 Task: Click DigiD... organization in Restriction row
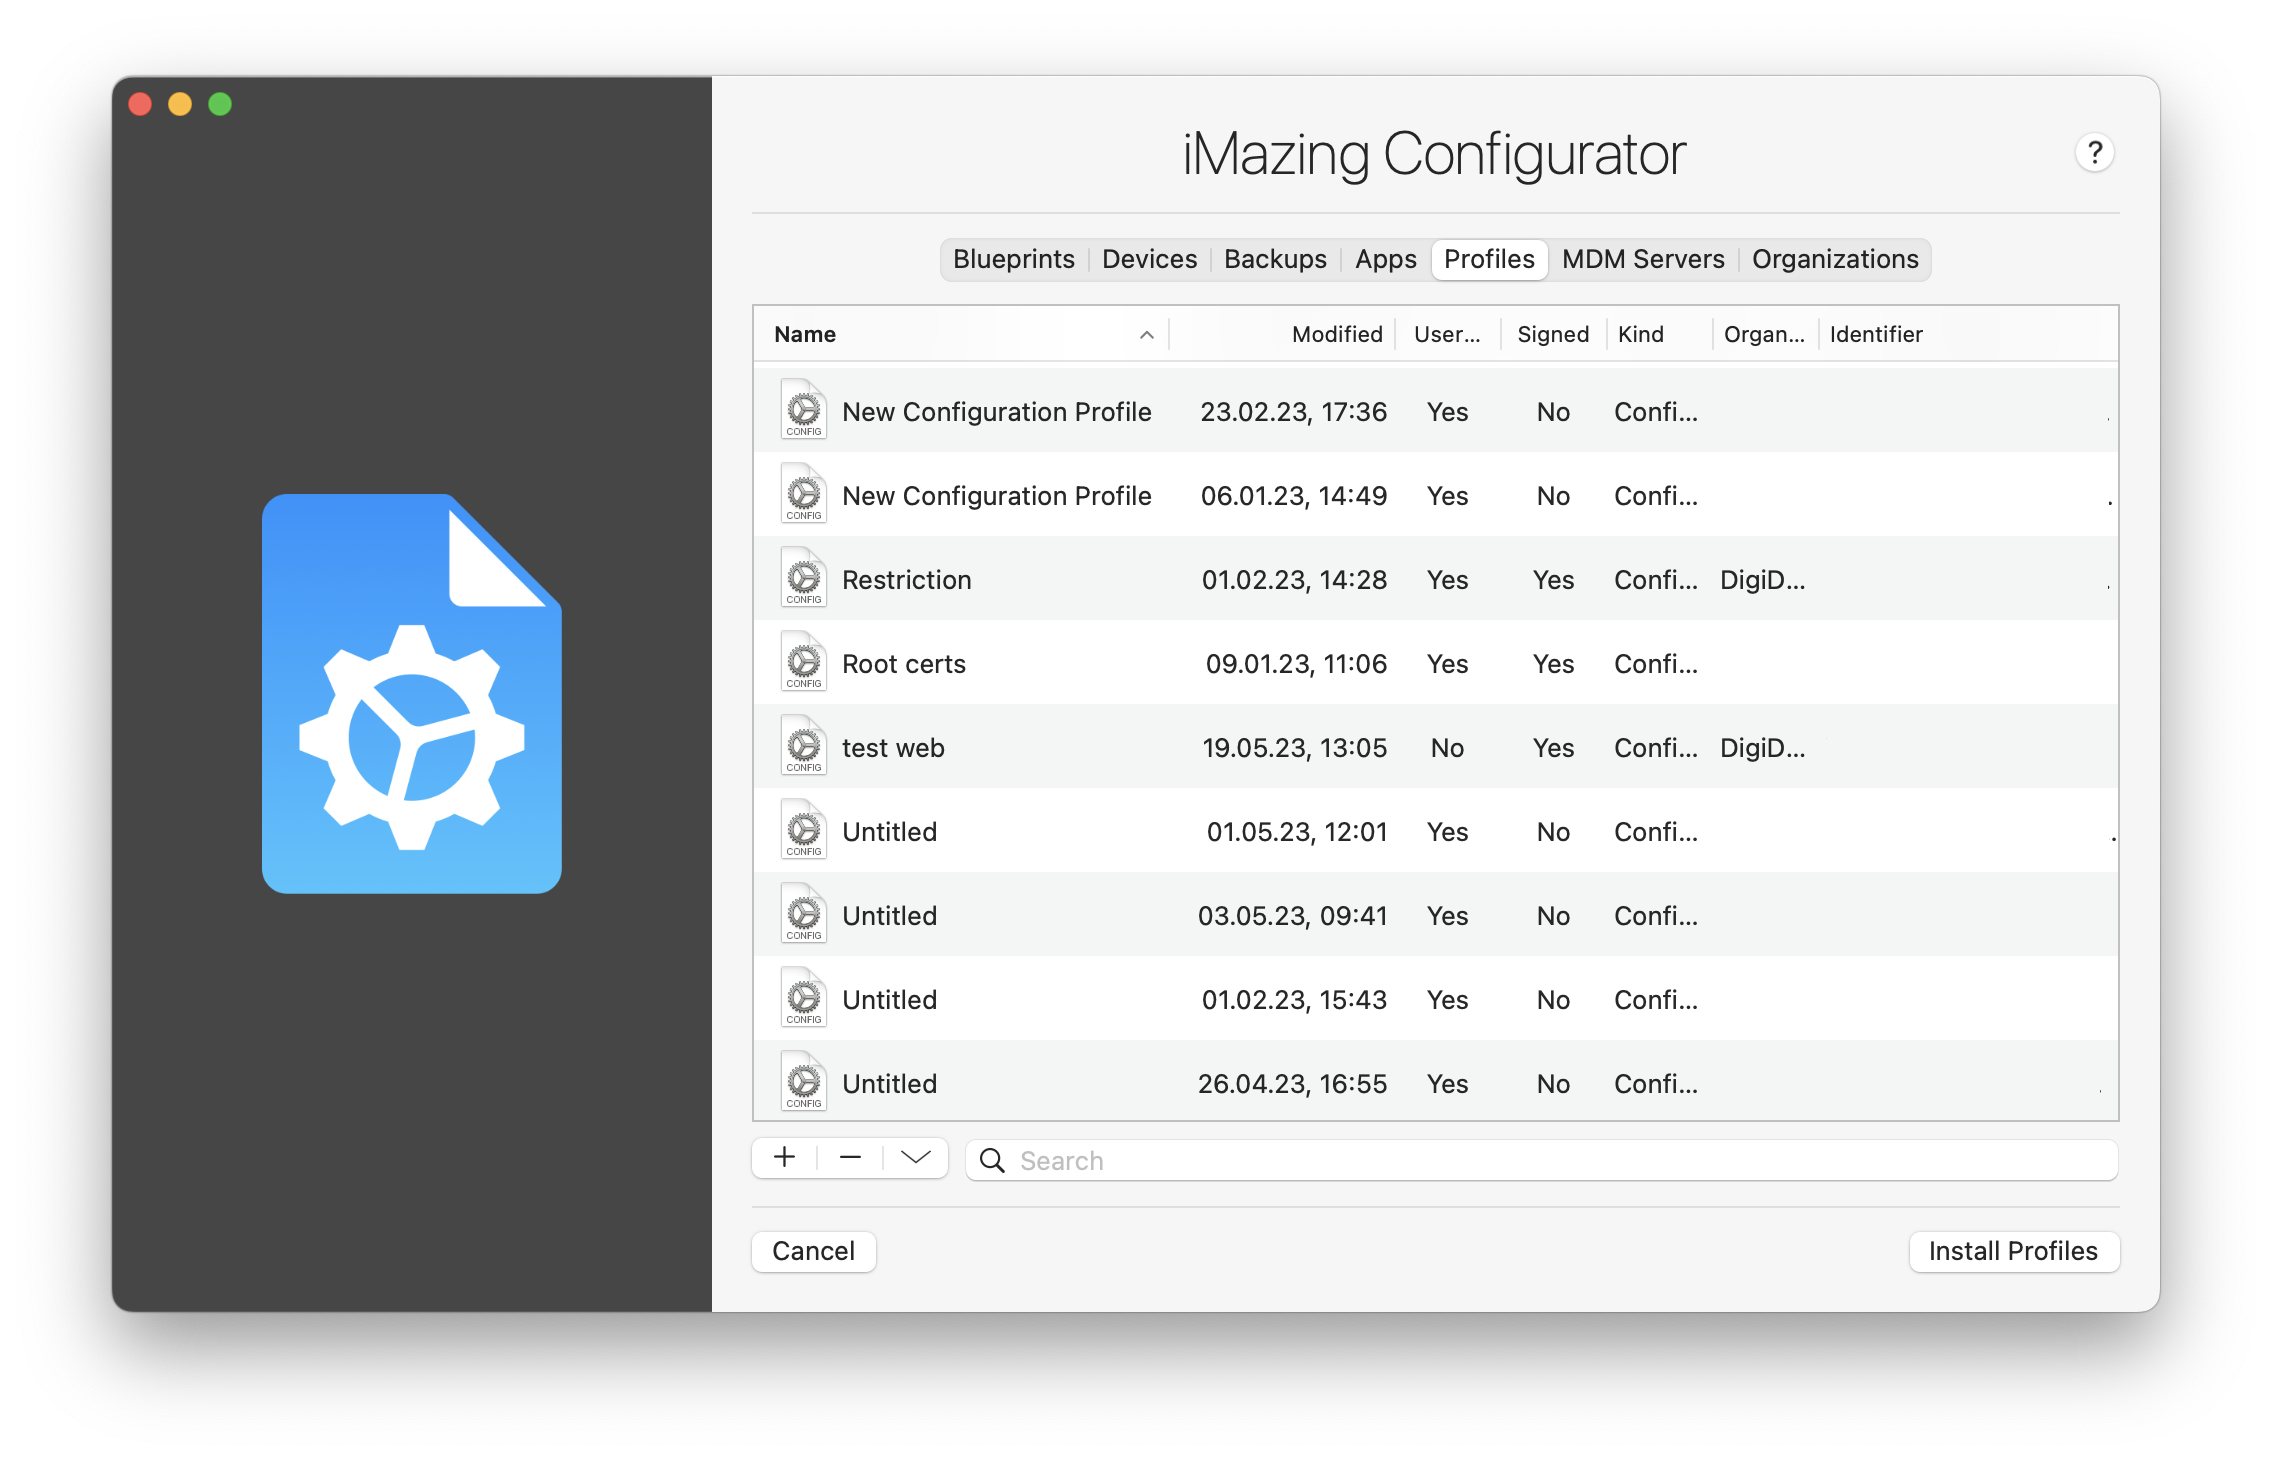coord(1762,580)
